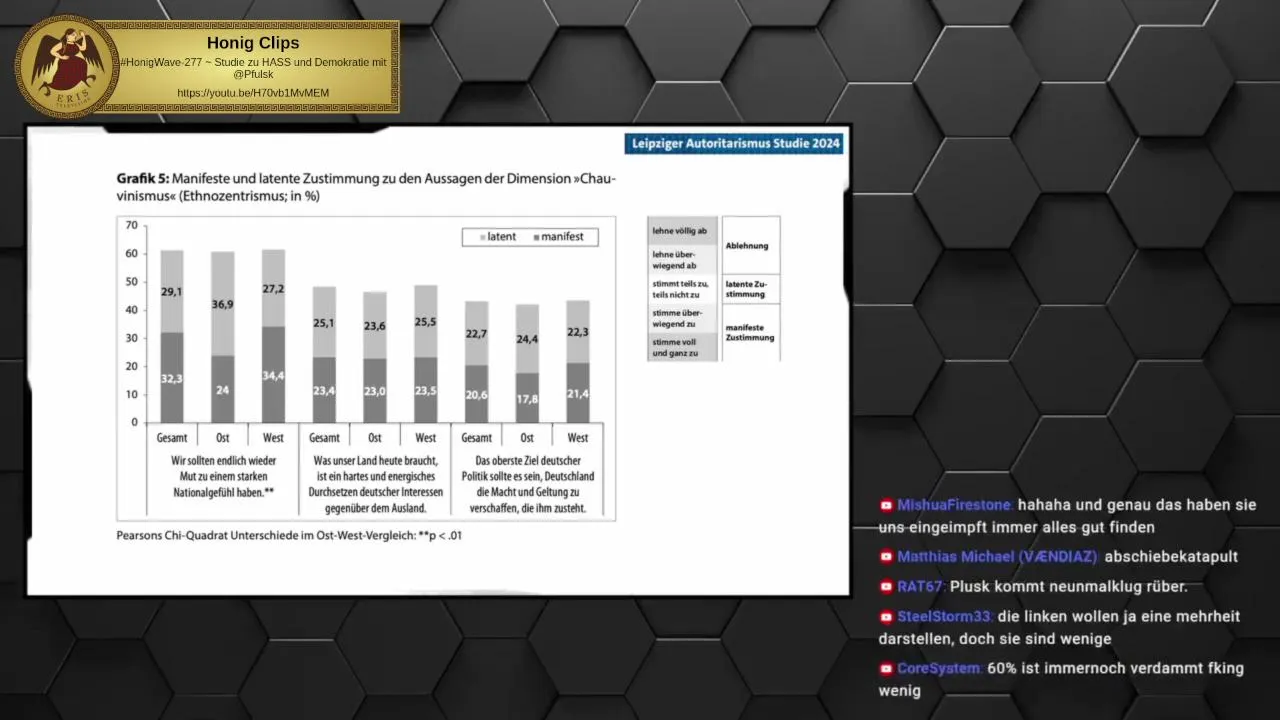Click the YouTube icon beside CoreSystem
Image resolution: width=1280 pixels, height=720 pixels.
point(886,668)
